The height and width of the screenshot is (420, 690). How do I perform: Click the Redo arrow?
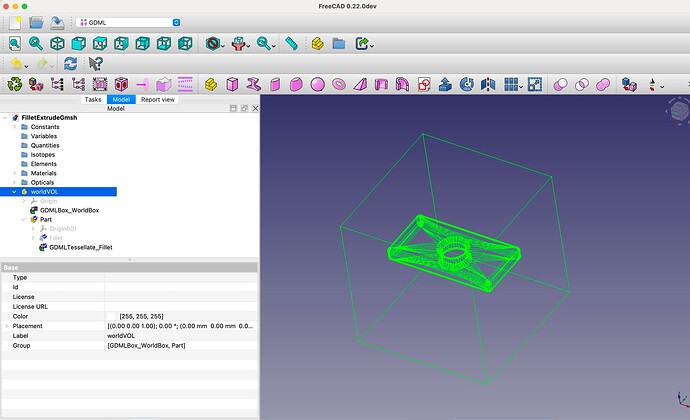pyautogui.click(x=42, y=64)
